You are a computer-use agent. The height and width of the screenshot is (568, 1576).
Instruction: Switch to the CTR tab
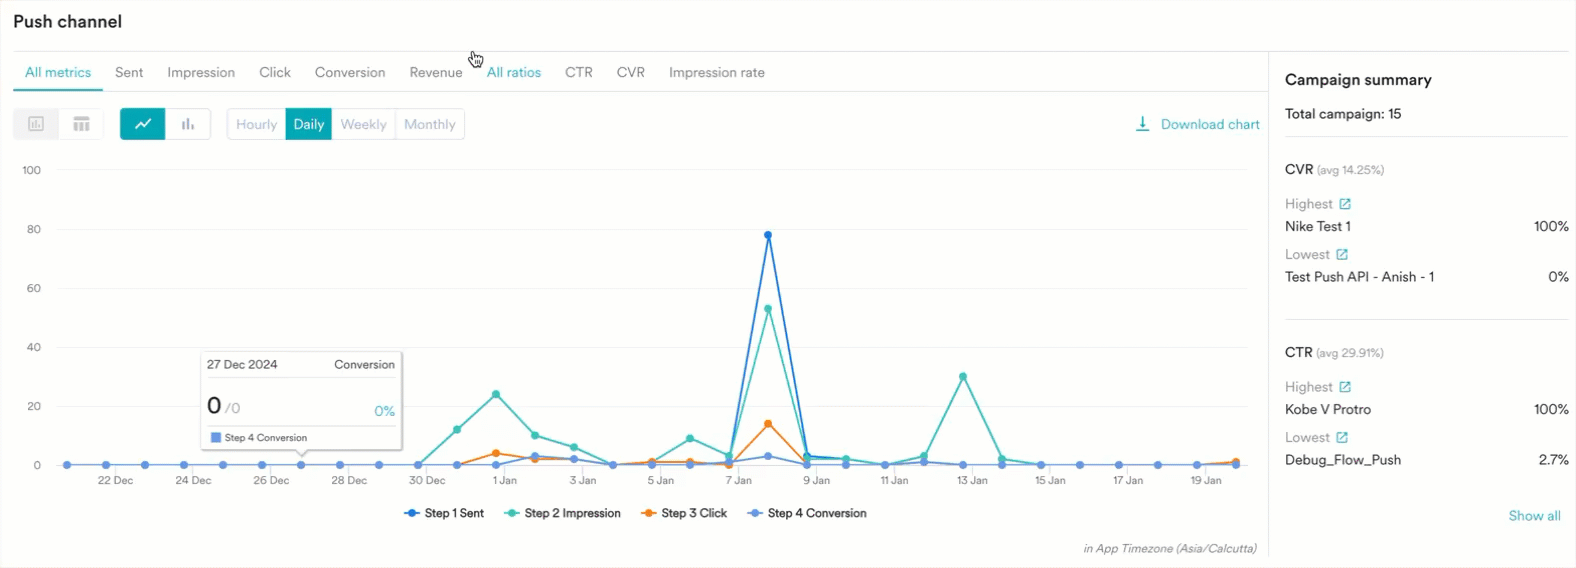click(x=578, y=72)
